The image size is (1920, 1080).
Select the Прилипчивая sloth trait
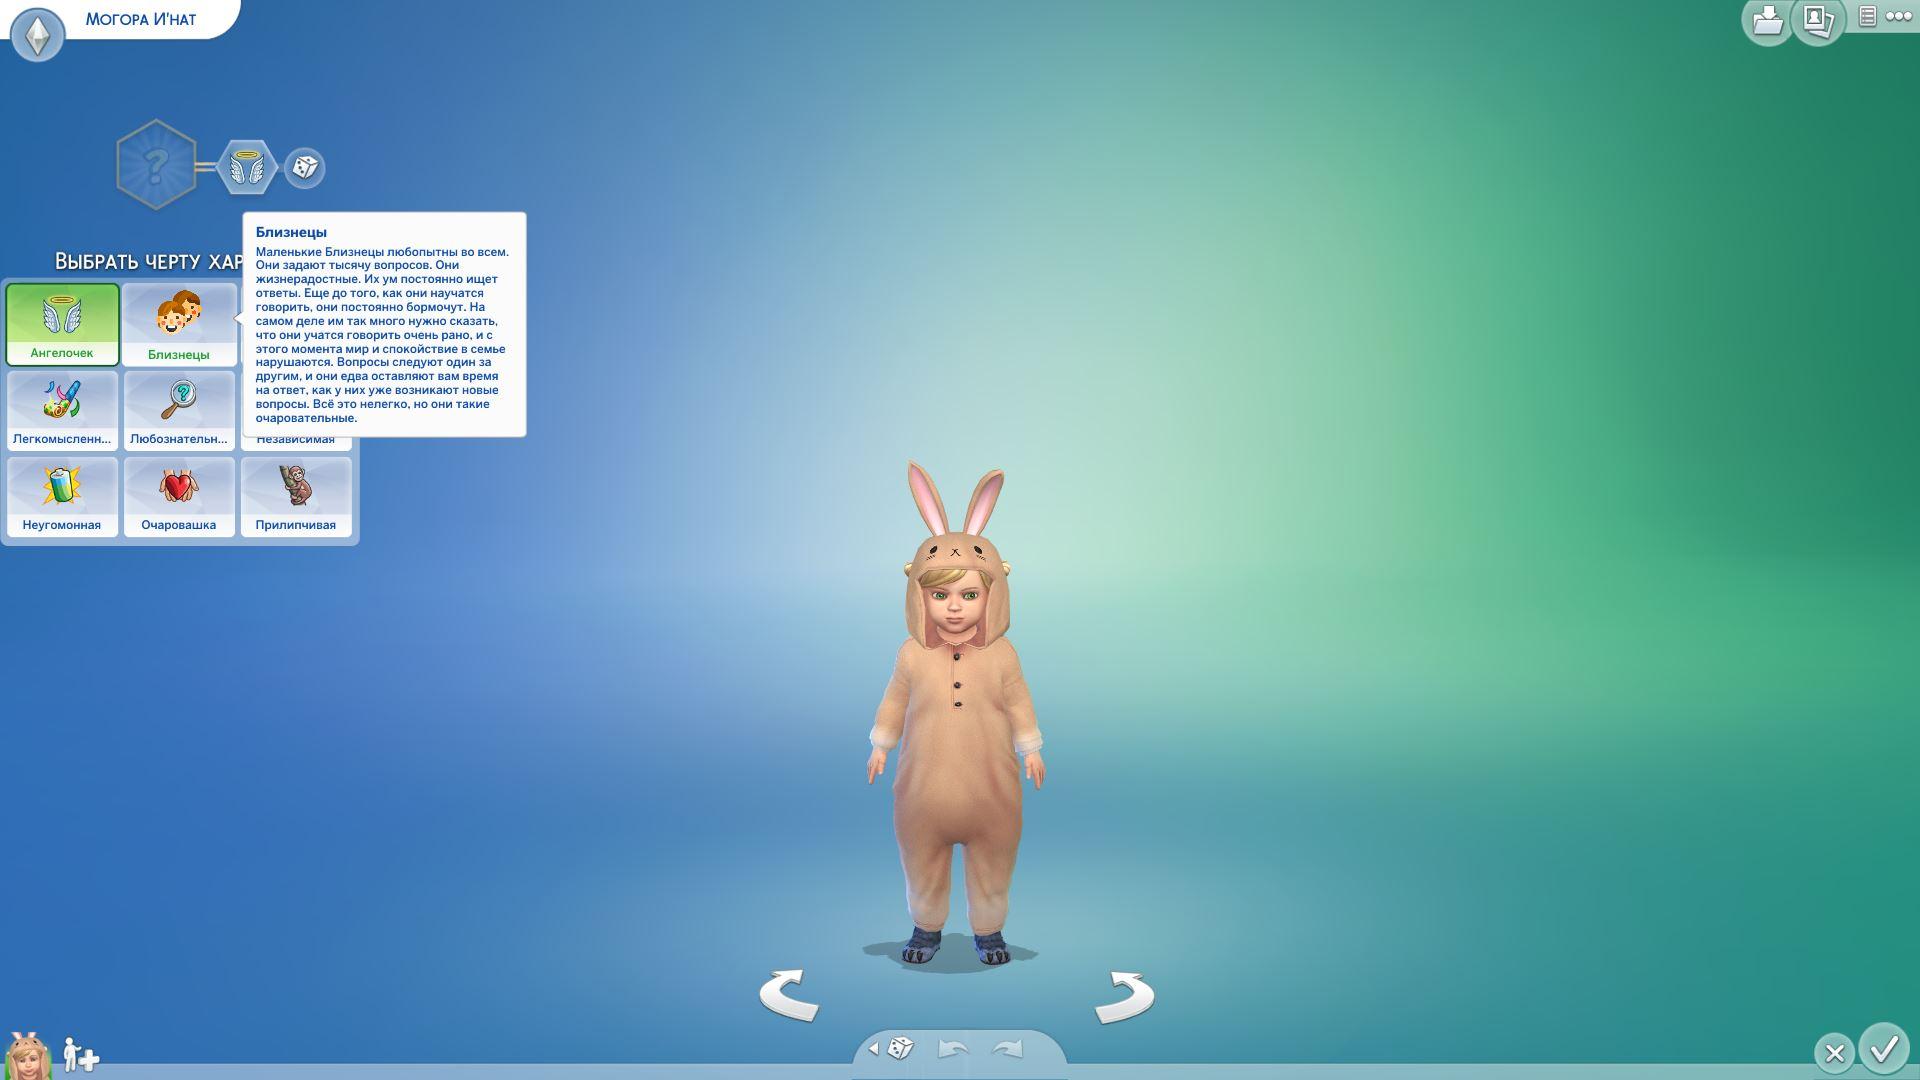[296, 496]
